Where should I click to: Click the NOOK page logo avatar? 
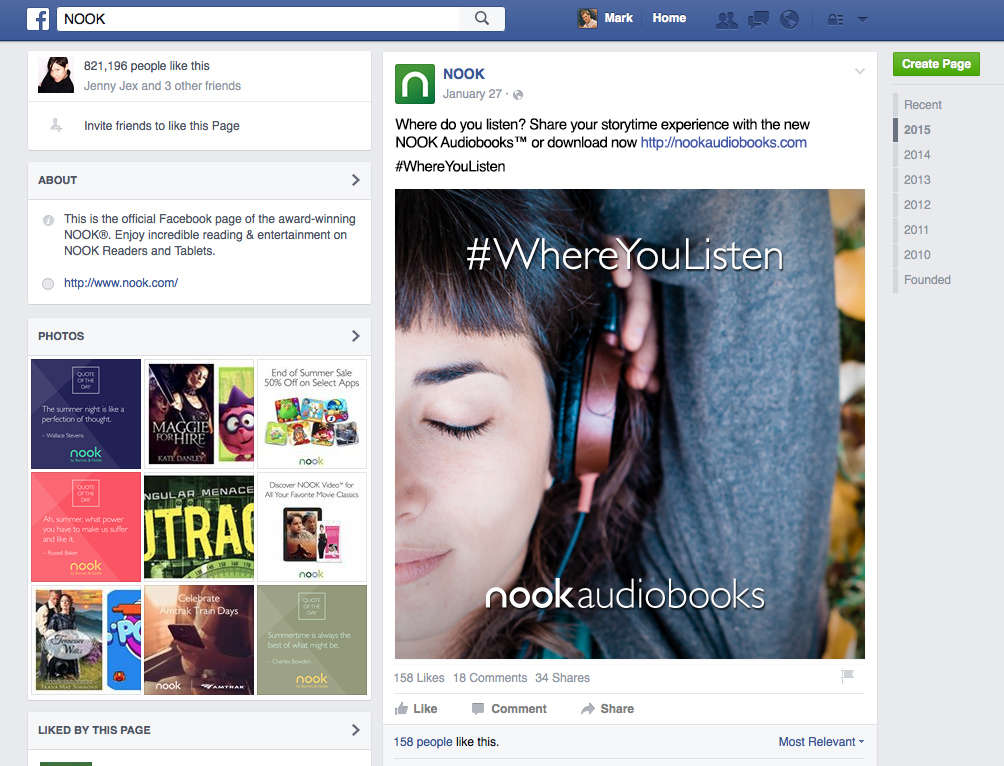(x=415, y=84)
